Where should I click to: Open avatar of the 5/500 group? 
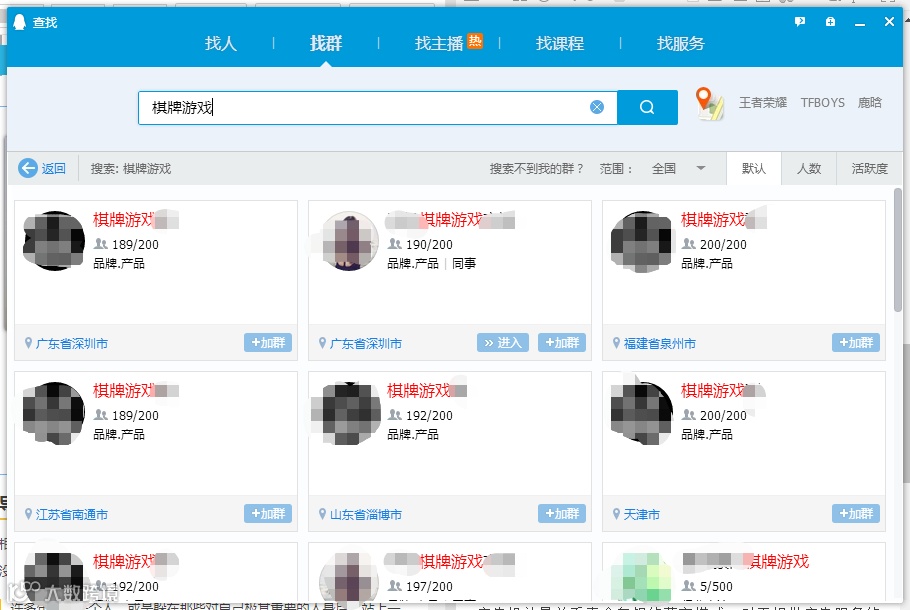[641, 577]
